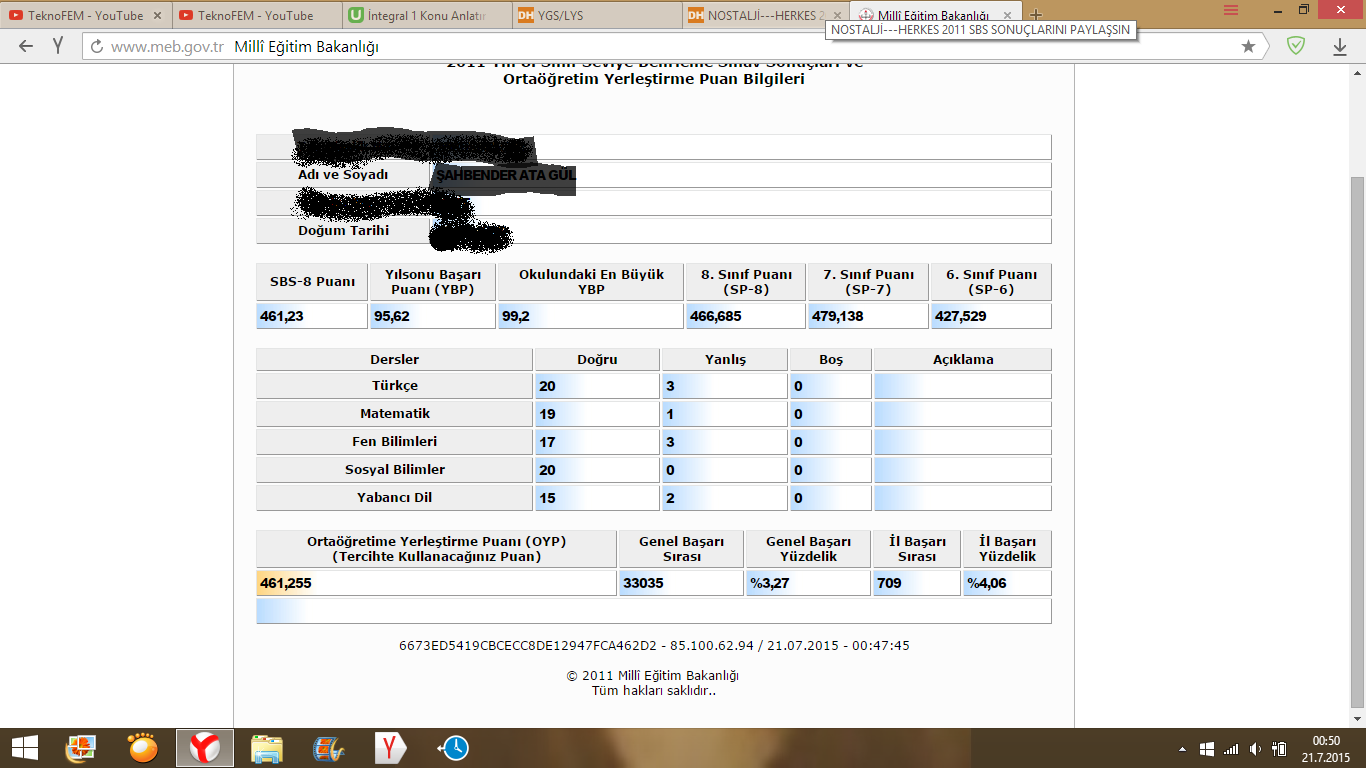This screenshot has width=1366, height=768.
Task: Expand hidden system tray icons
Action: pyautogui.click(x=1183, y=749)
